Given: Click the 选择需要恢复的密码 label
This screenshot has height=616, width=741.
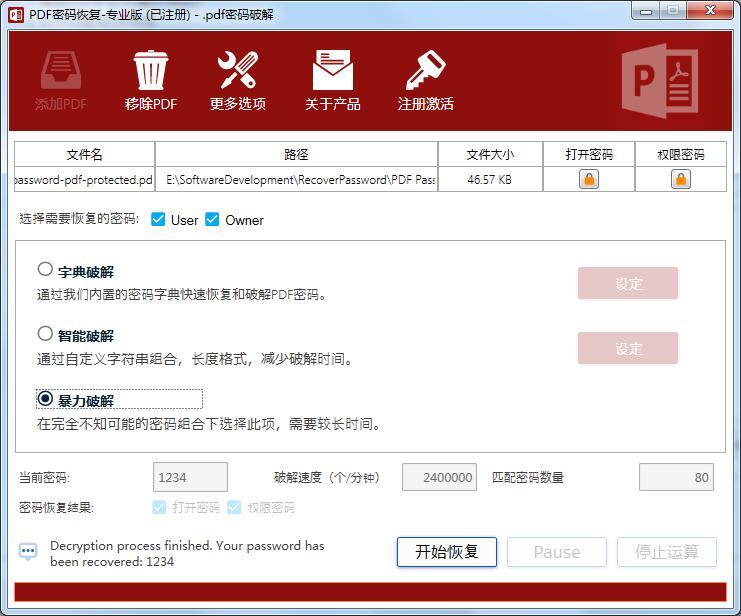Looking at the screenshot, I should click(x=79, y=219).
